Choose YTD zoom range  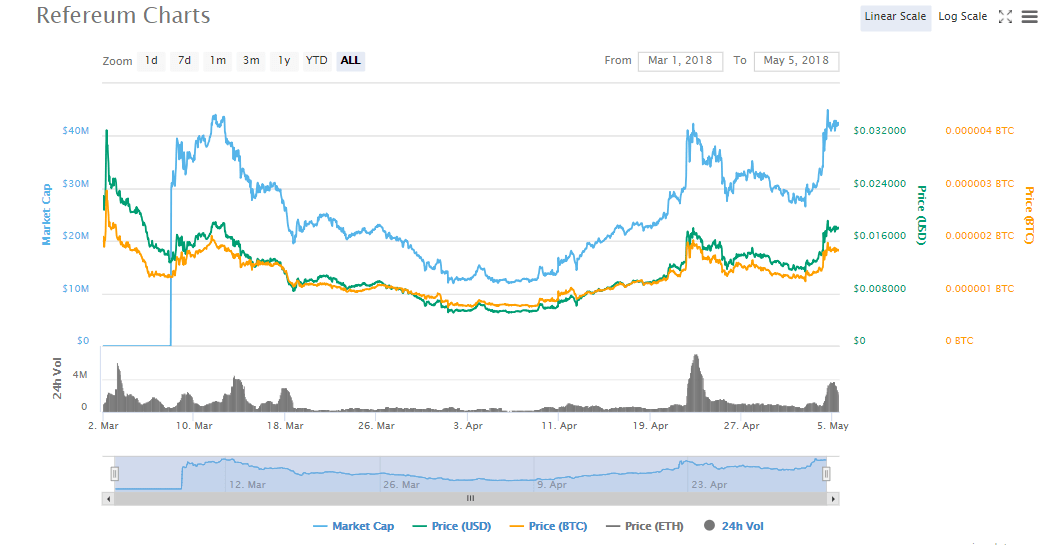[316, 61]
